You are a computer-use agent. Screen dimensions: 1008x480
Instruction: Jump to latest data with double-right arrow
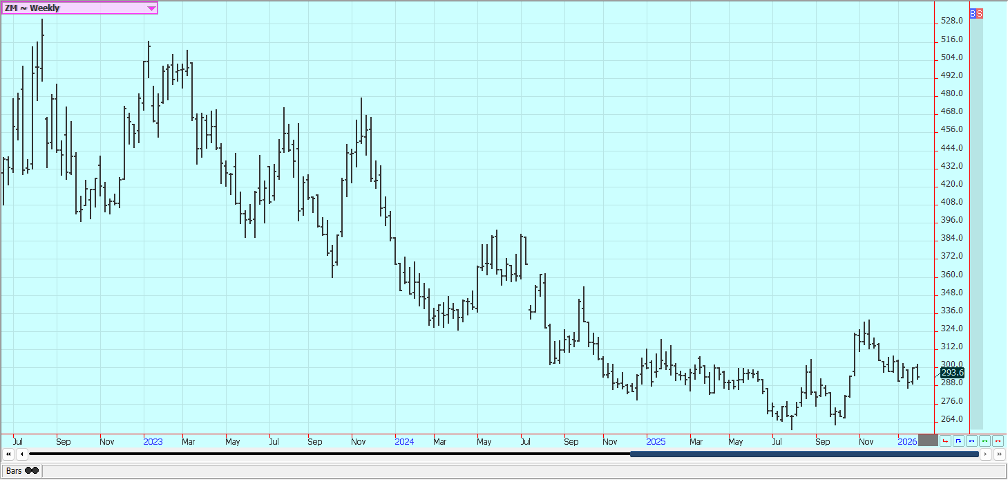point(999,454)
